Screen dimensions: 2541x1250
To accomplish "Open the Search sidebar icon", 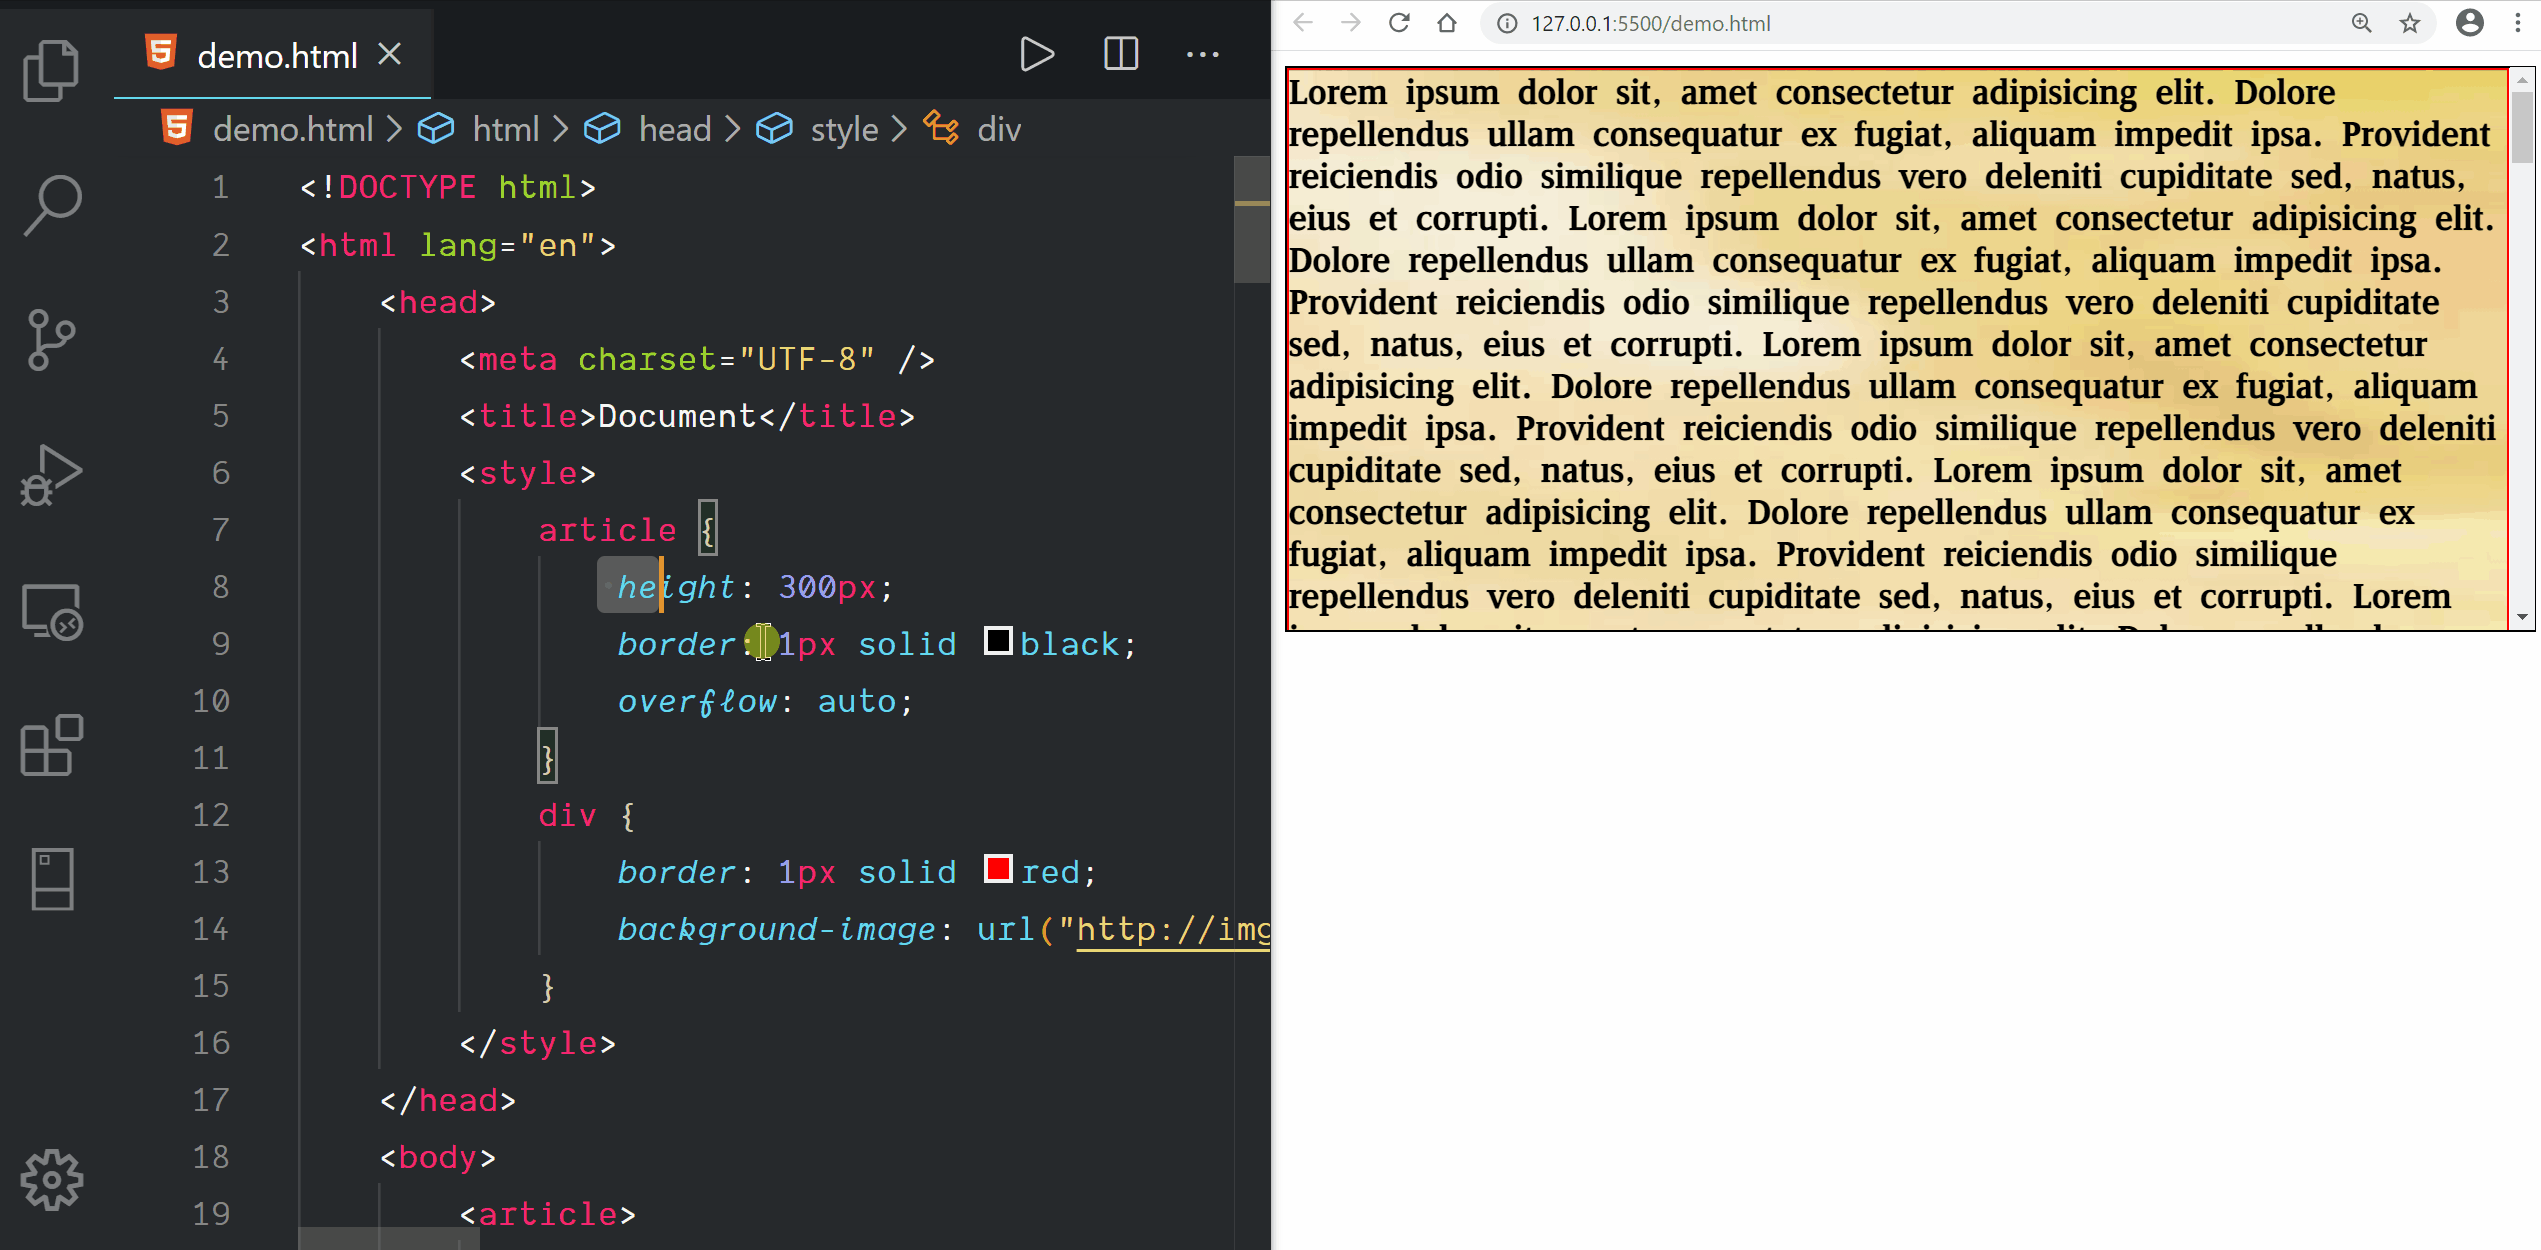I will point(51,205).
